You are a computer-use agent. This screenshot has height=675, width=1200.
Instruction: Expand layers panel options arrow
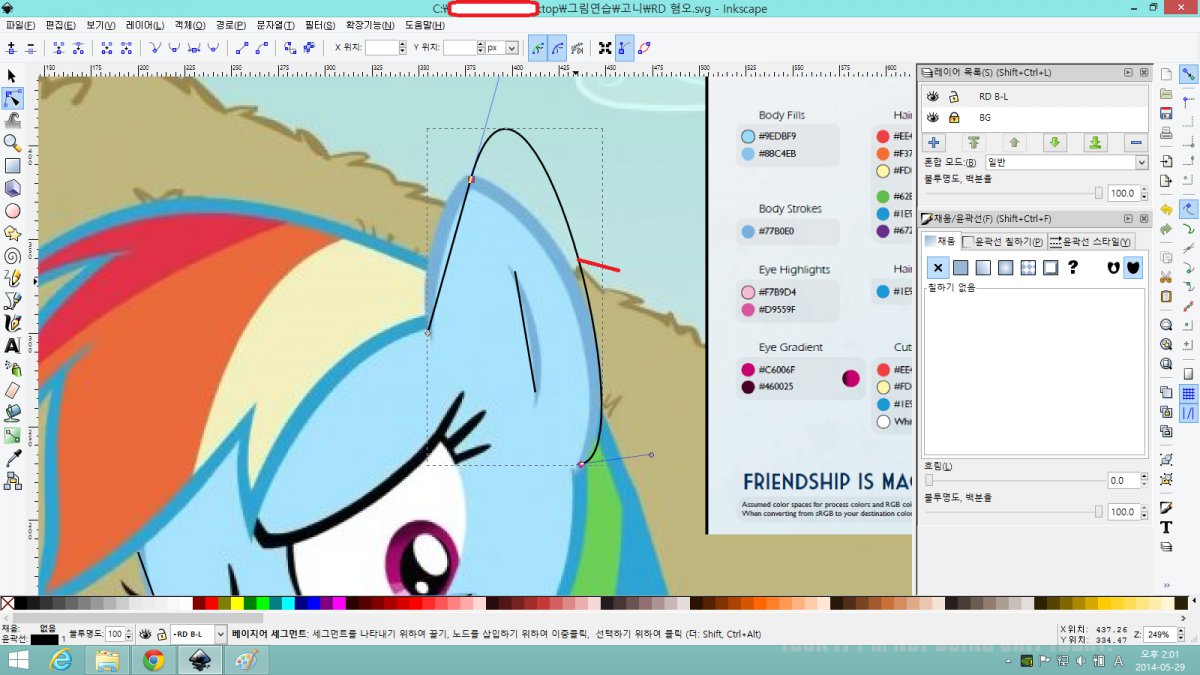click(x=1129, y=72)
